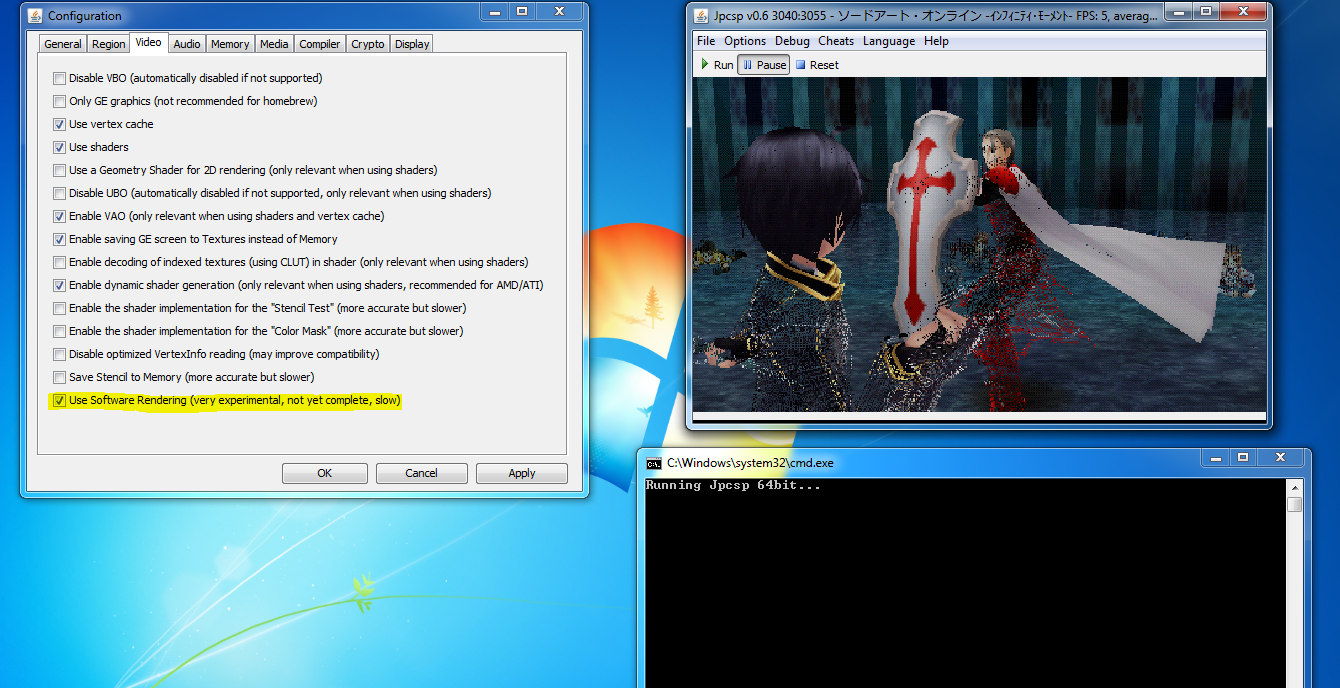
Task: Open the Help menu in Jpcsp
Action: (936, 41)
